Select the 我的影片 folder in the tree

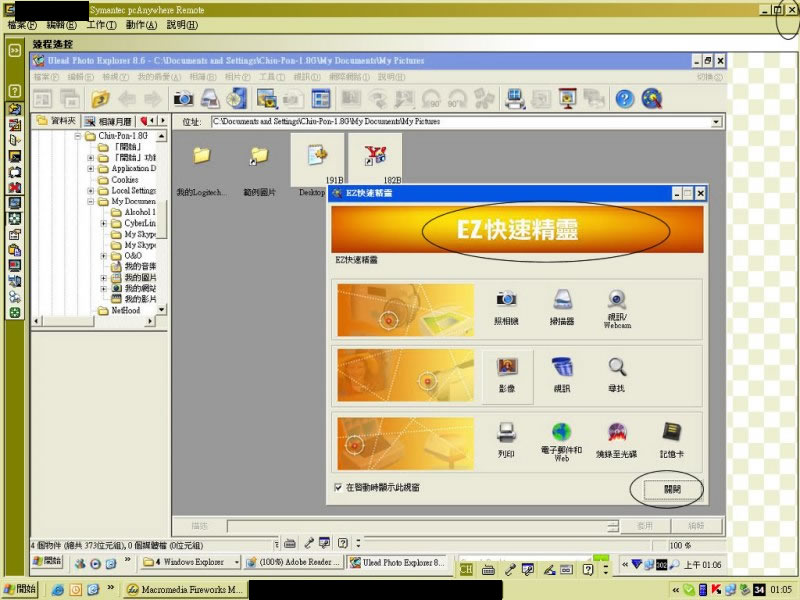(134, 299)
